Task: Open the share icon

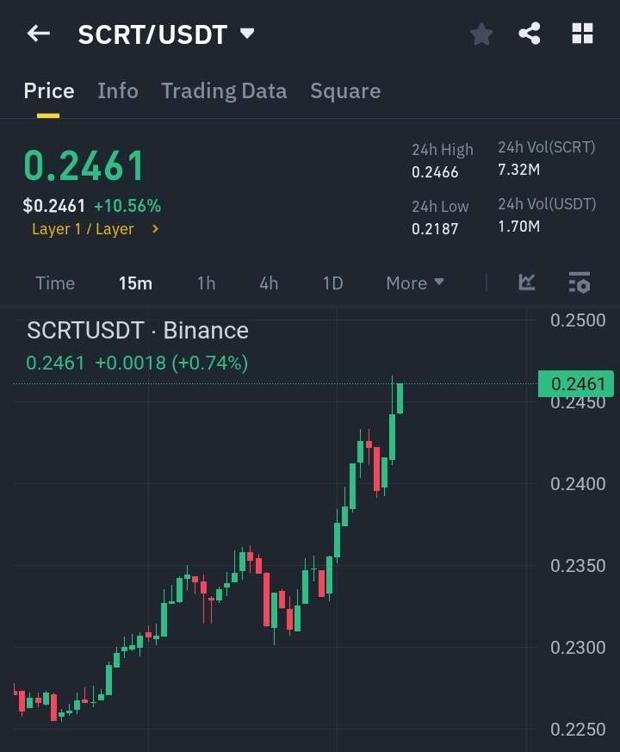Action: pyautogui.click(x=530, y=34)
